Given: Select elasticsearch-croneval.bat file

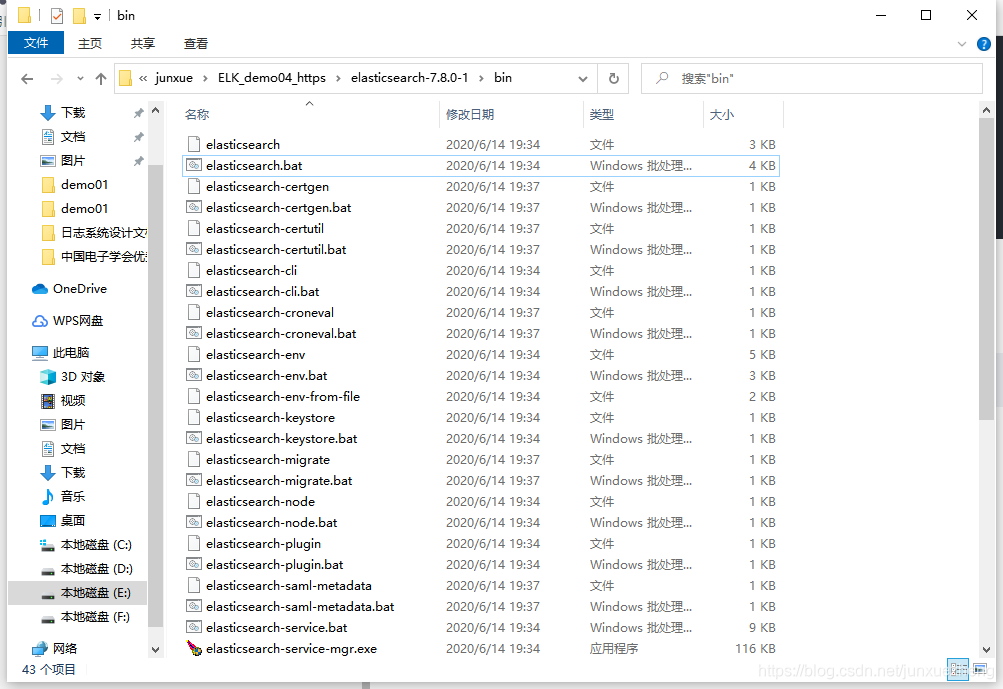Looking at the screenshot, I should pyautogui.click(x=281, y=333).
